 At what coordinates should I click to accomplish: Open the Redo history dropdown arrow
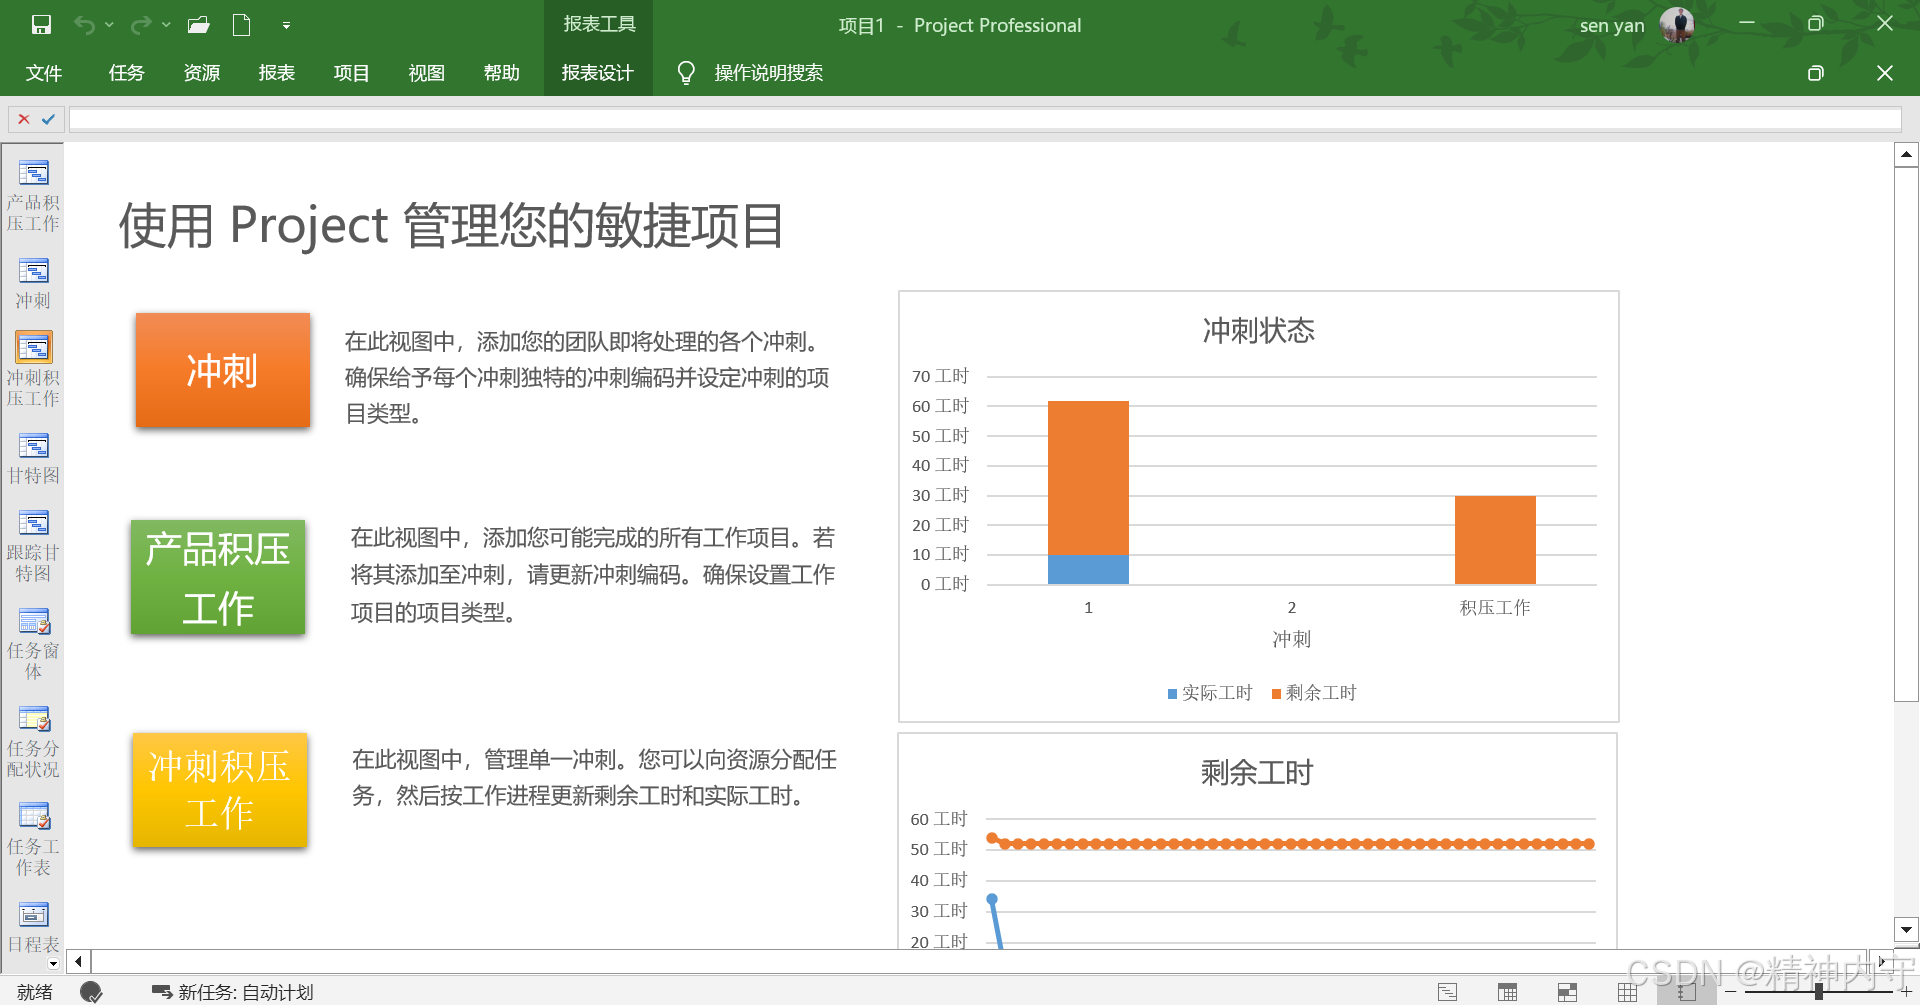(x=166, y=25)
